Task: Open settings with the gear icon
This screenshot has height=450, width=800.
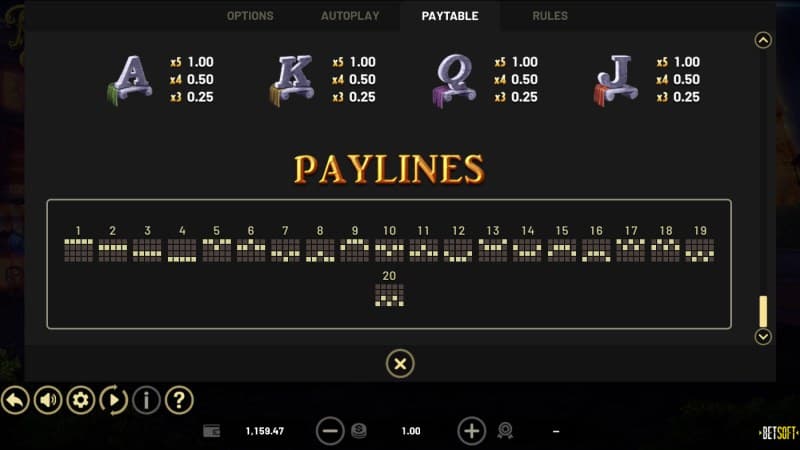Action: [x=80, y=401]
